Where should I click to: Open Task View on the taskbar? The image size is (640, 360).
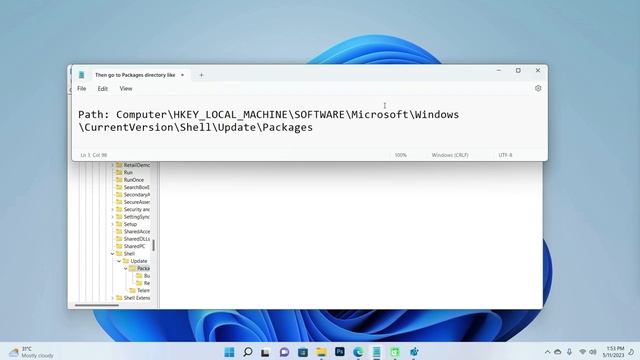pyautogui.click(x=265, y=352)
